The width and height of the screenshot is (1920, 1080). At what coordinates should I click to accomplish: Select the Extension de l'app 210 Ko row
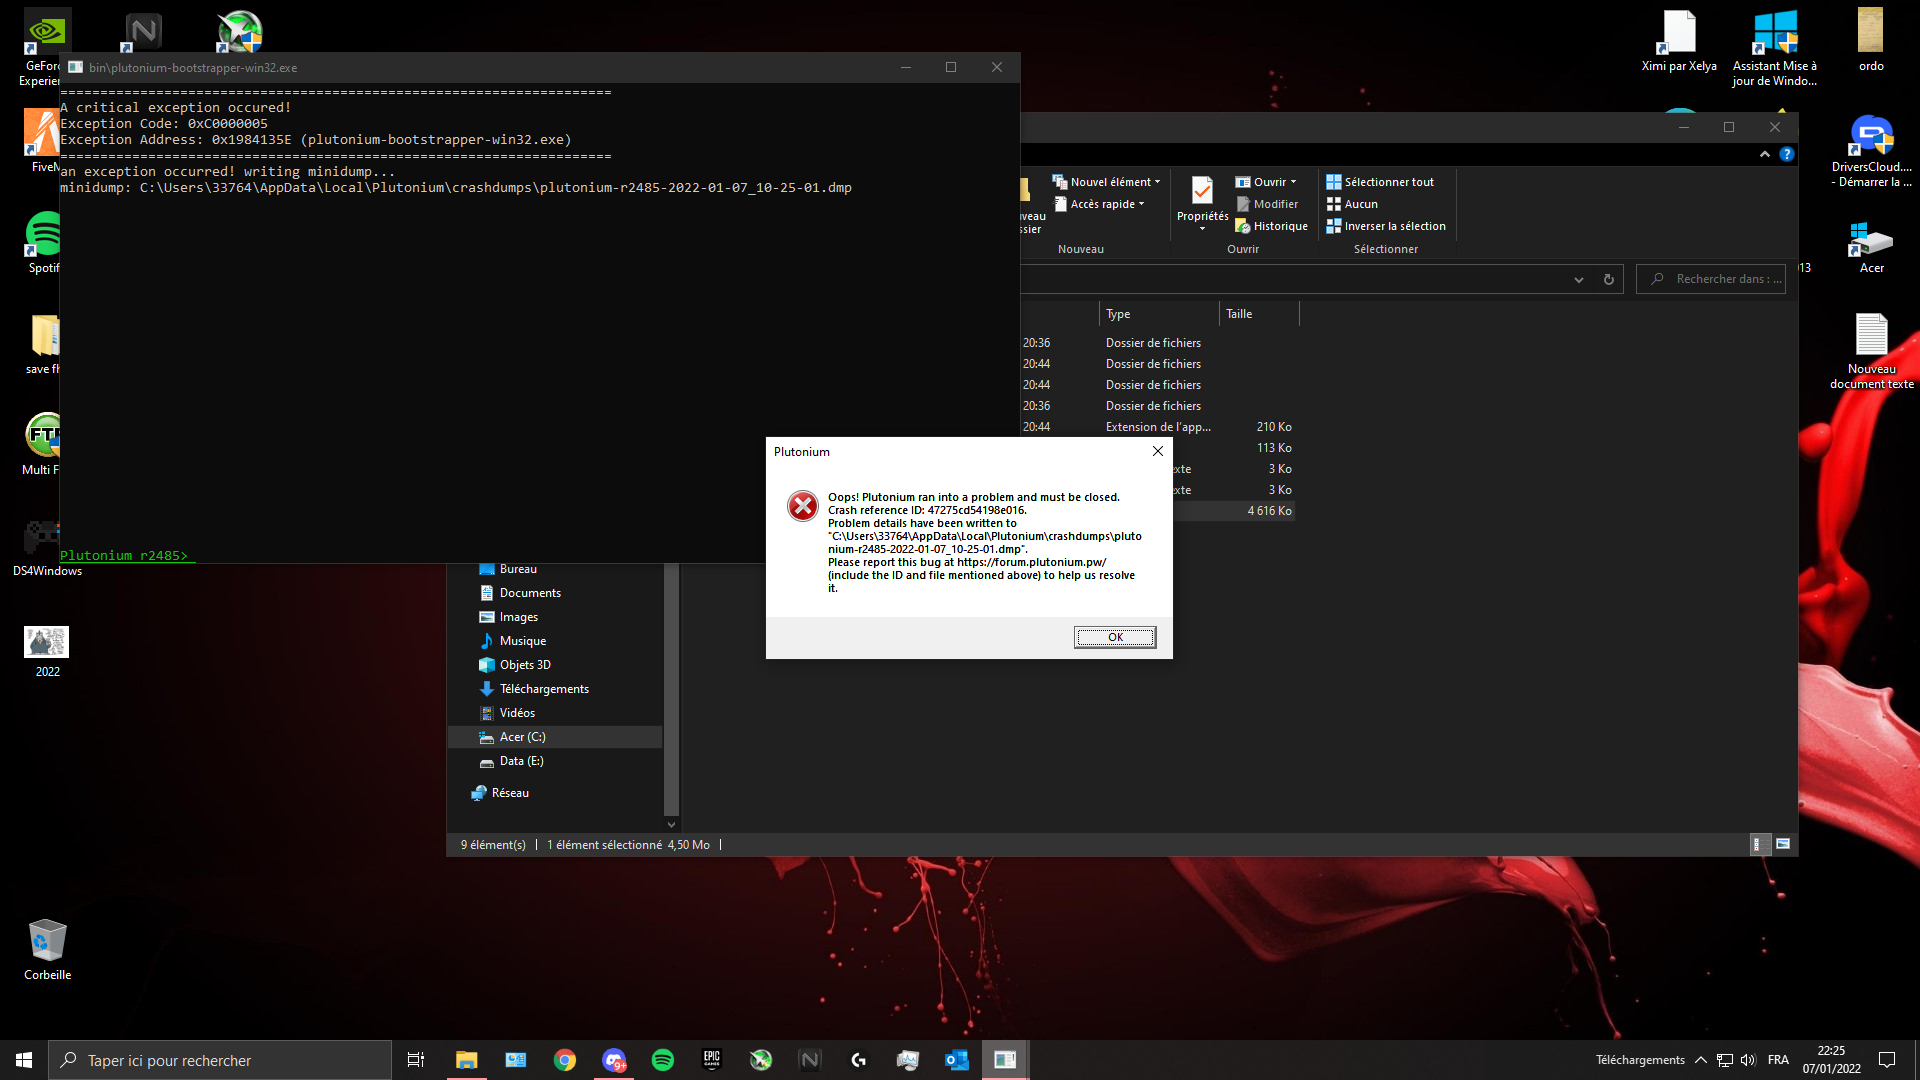1158,427
